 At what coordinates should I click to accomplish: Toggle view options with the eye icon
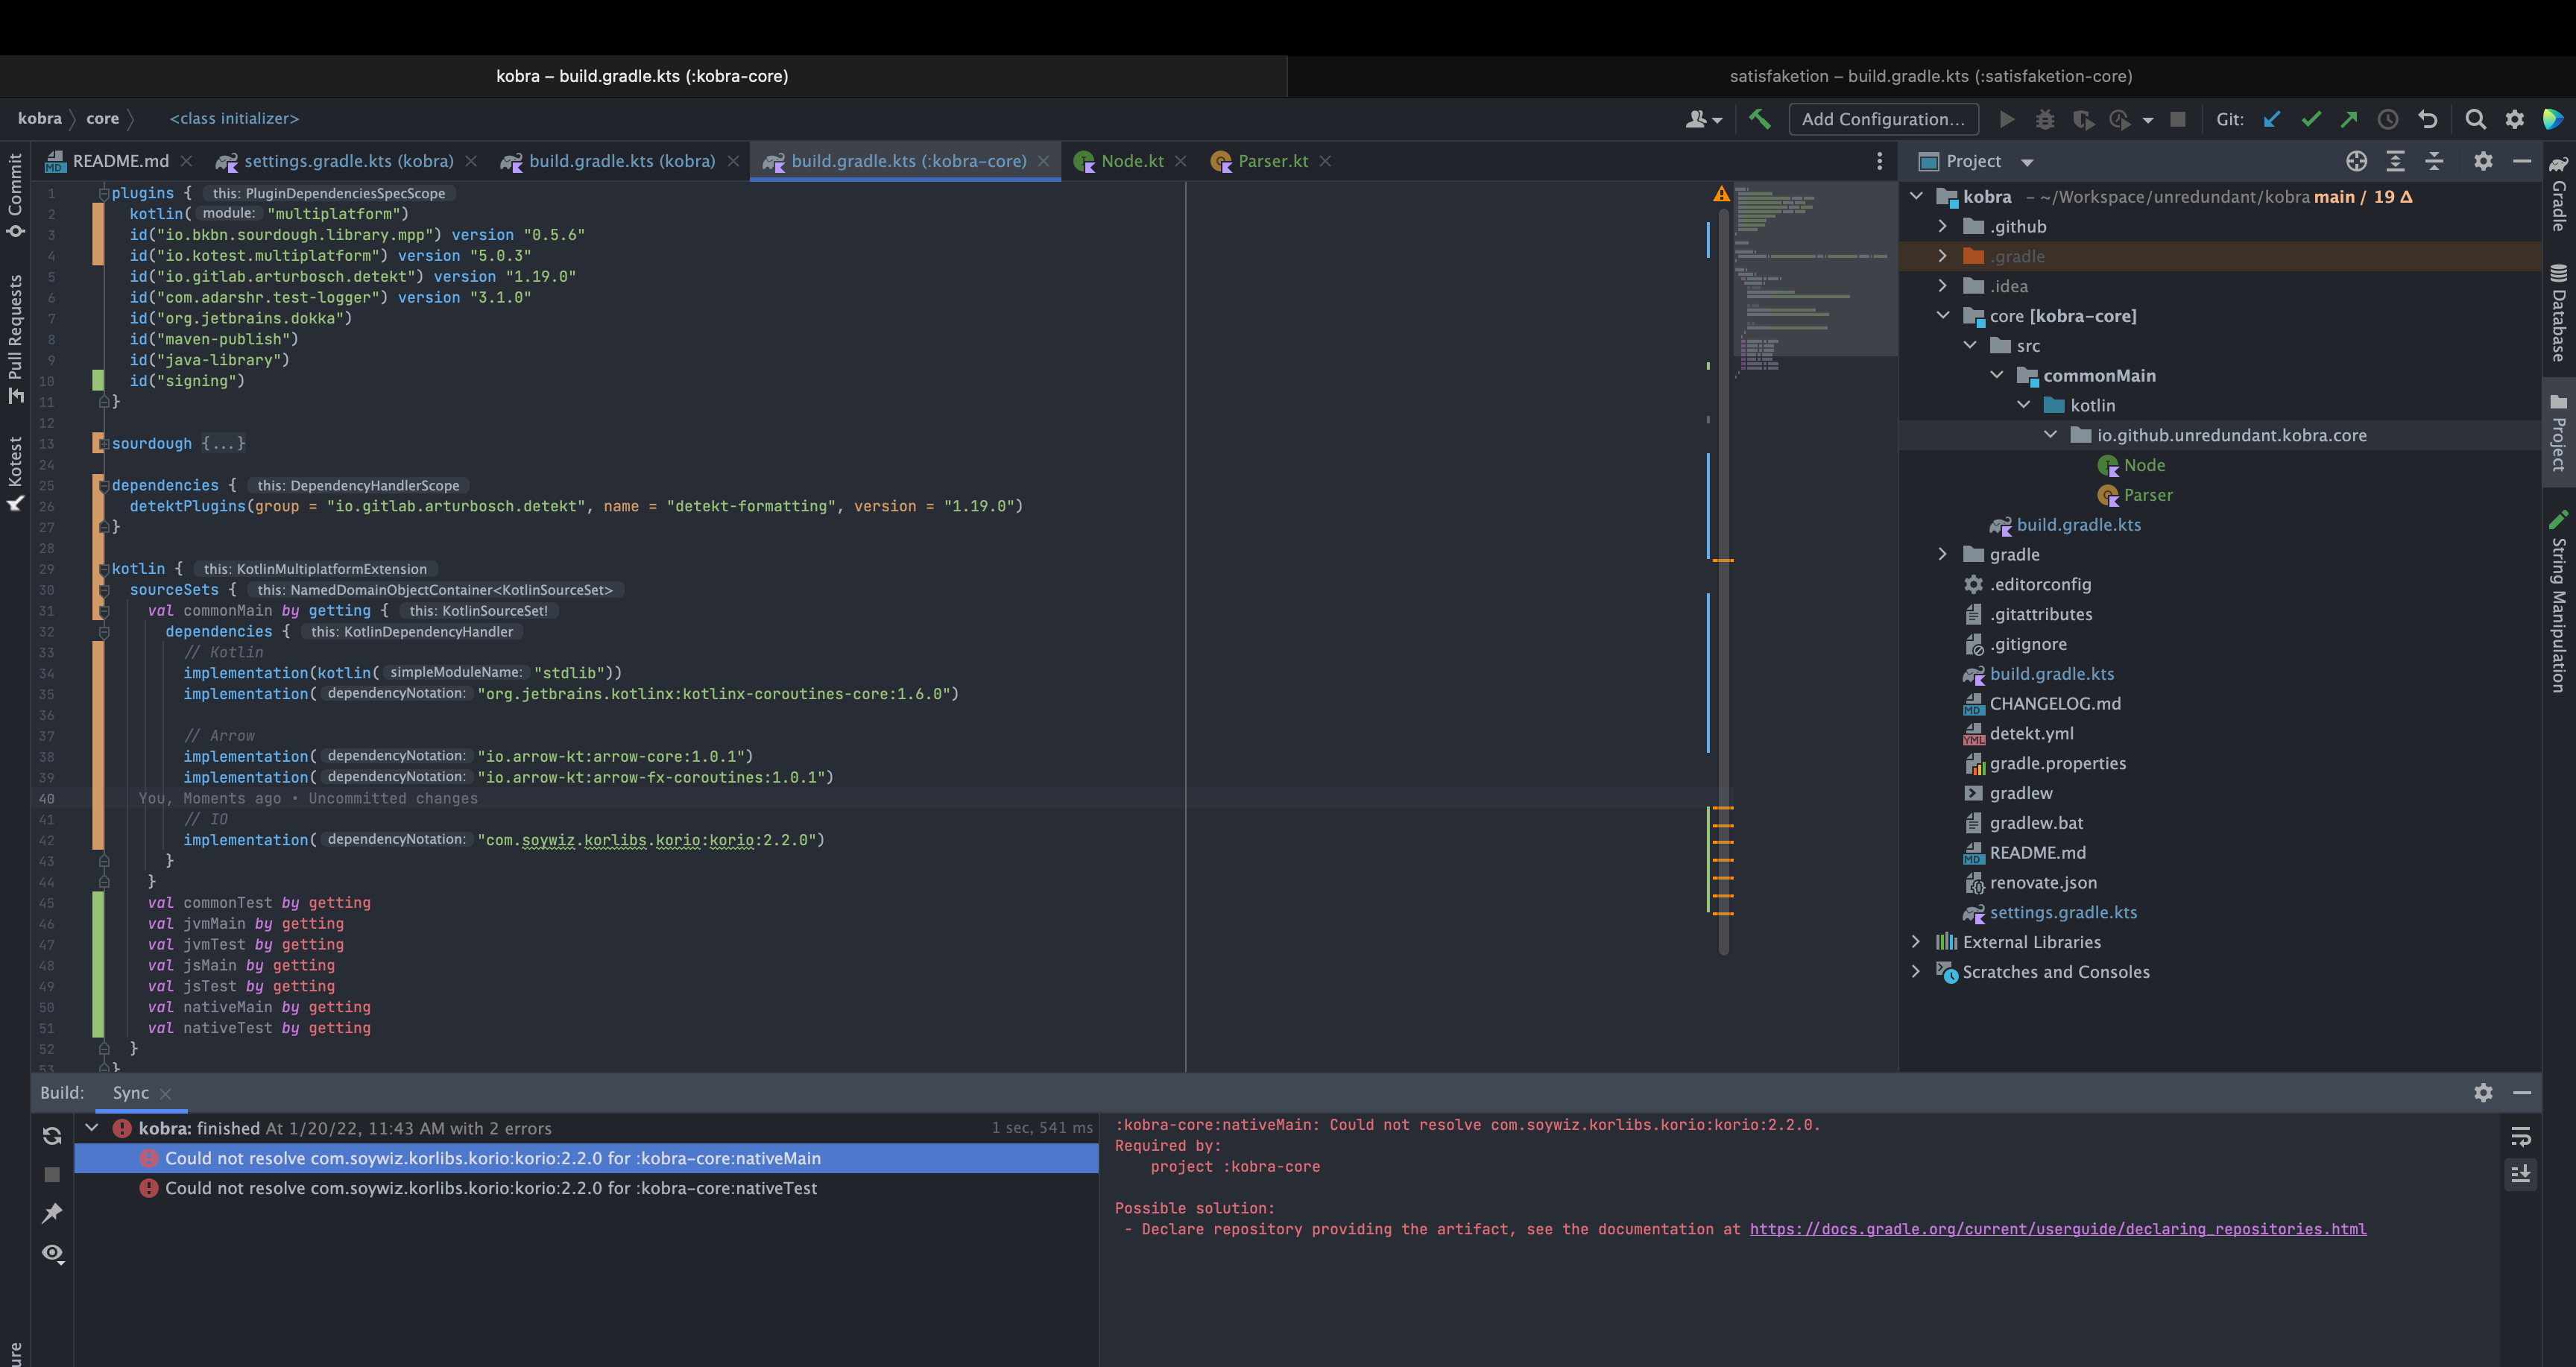coord(52,1253)
